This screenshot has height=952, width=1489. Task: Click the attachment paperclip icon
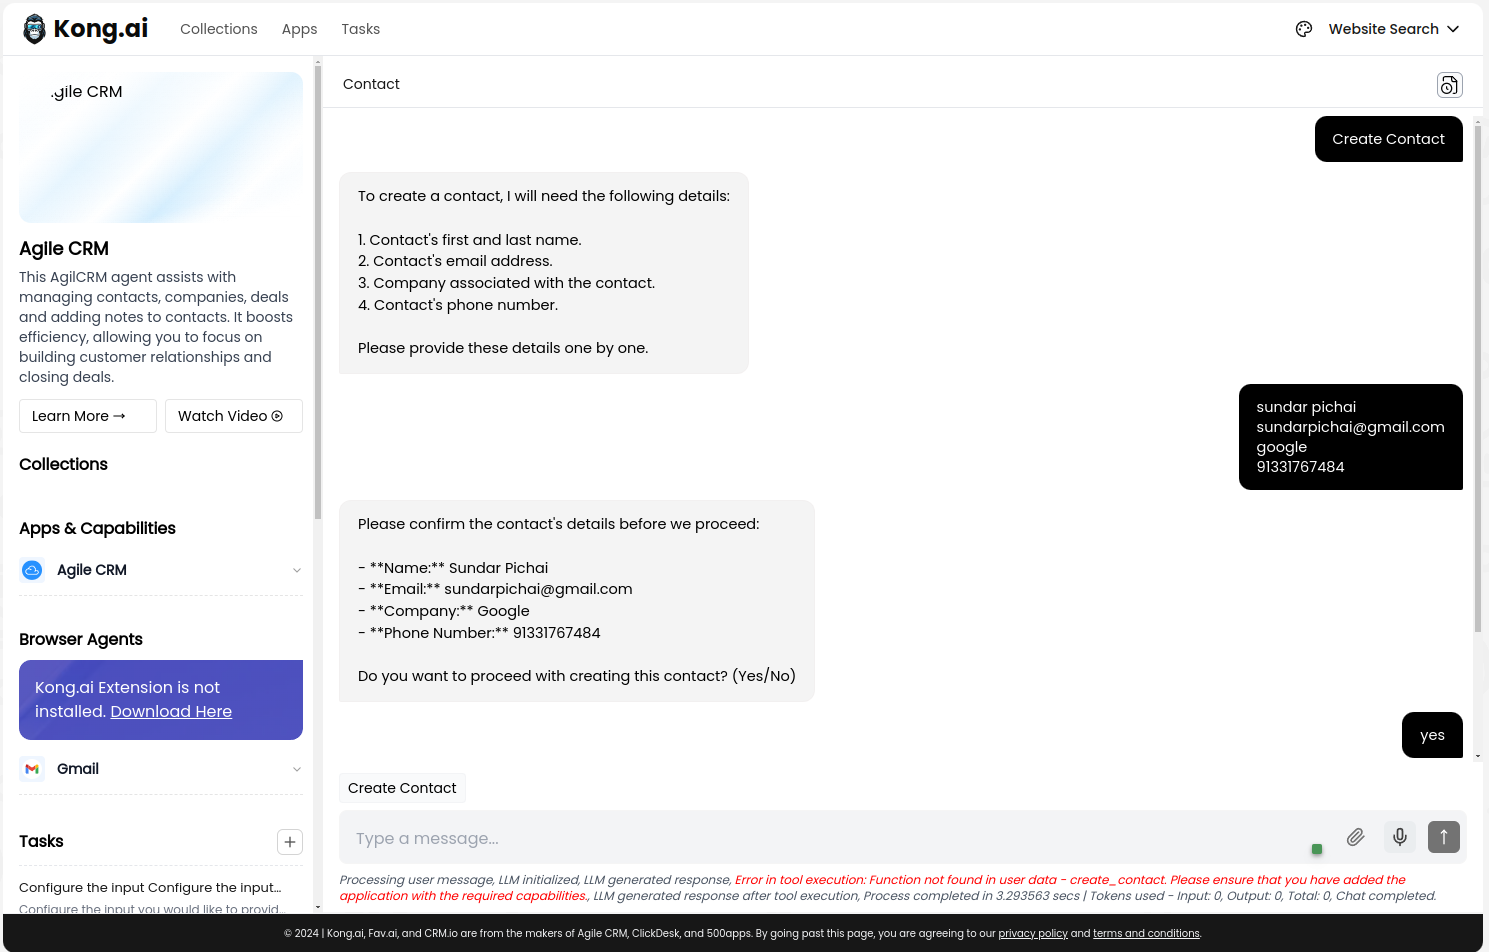click(1355, 837)
